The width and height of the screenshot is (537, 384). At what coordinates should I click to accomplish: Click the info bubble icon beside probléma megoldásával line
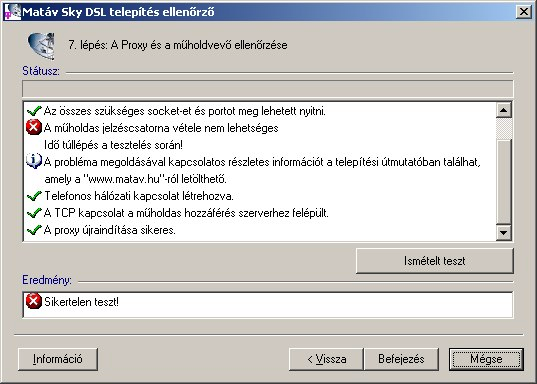(34, 161)
